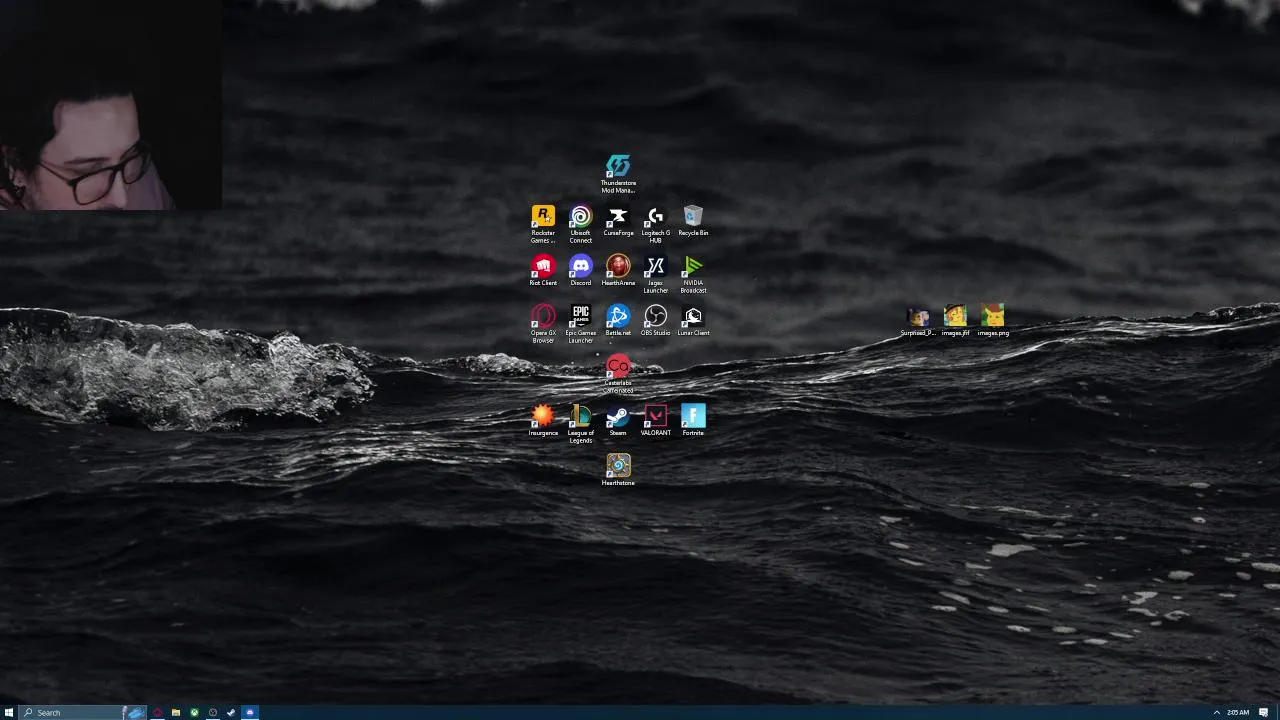Select the HearthArena desktop icon
The width and height of the screenshot is (1280, 720).
tap(618, 271)
